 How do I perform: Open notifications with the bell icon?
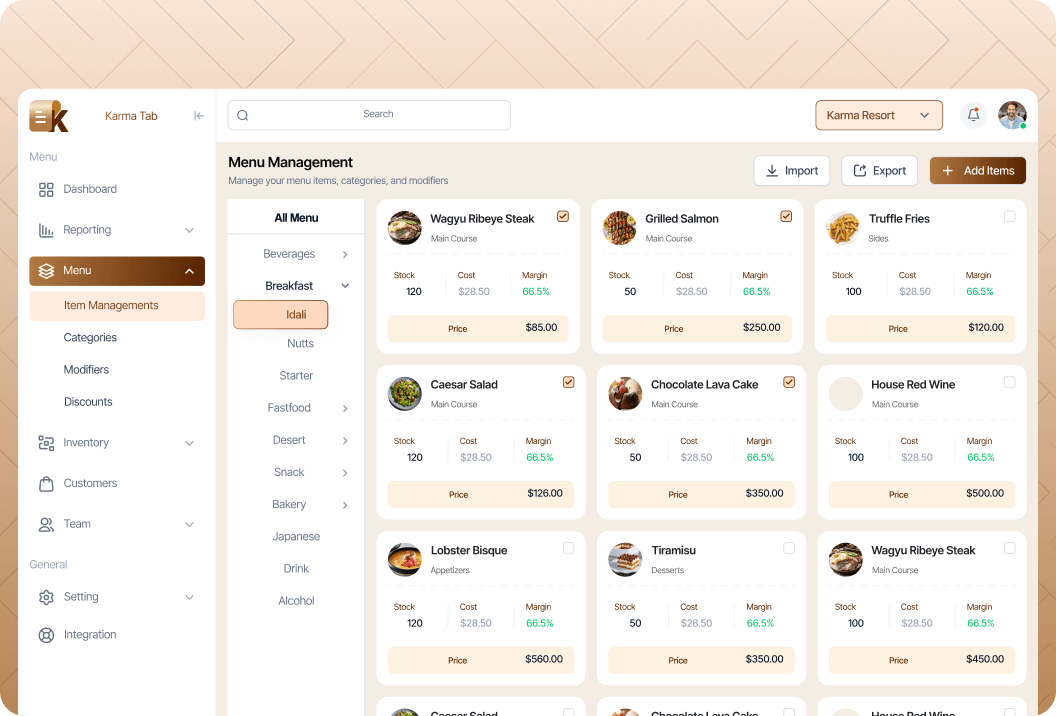pos(973,115)
